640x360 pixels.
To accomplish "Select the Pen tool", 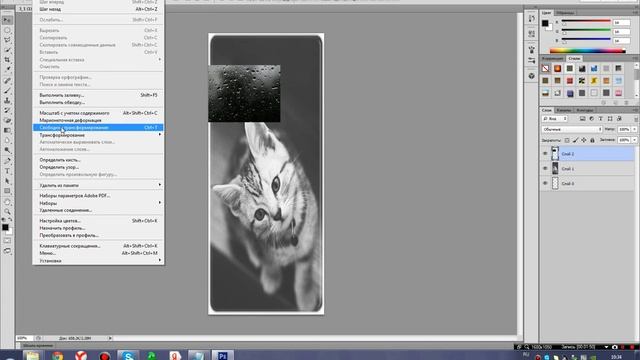I will (7, 161).
